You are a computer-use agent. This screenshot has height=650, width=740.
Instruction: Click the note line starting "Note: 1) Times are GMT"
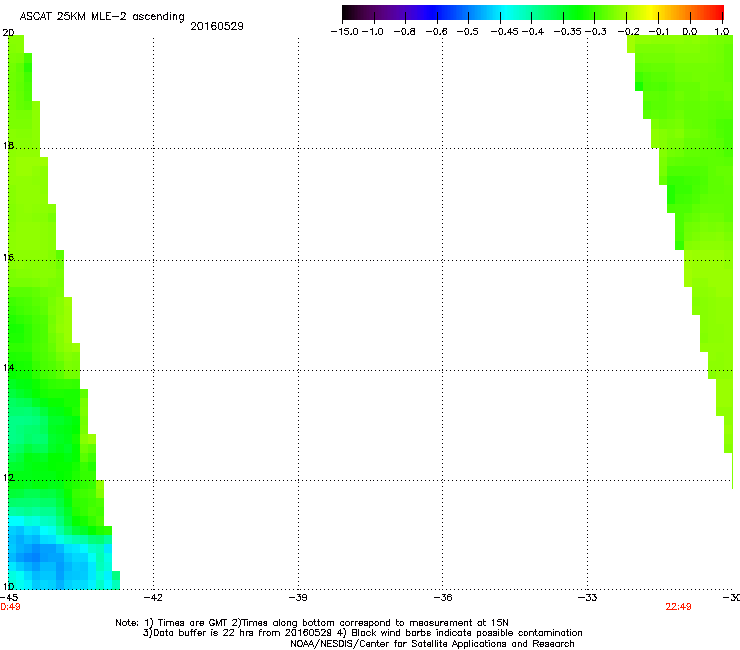tap(312, 623)
